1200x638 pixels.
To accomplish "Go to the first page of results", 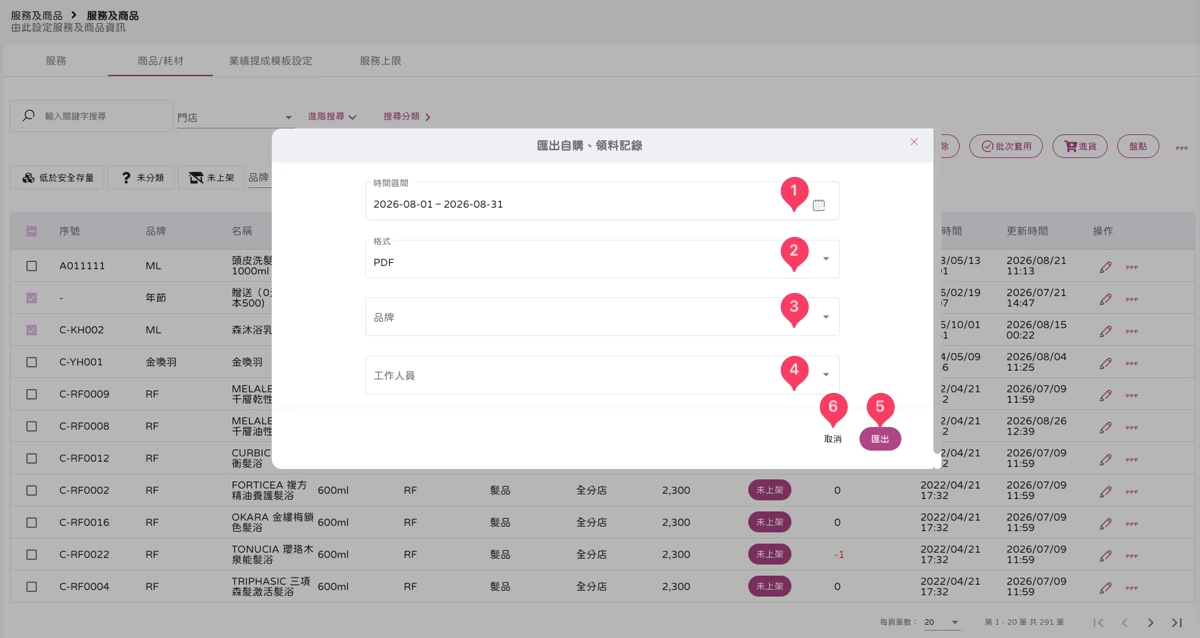I will pos(1099,622).
